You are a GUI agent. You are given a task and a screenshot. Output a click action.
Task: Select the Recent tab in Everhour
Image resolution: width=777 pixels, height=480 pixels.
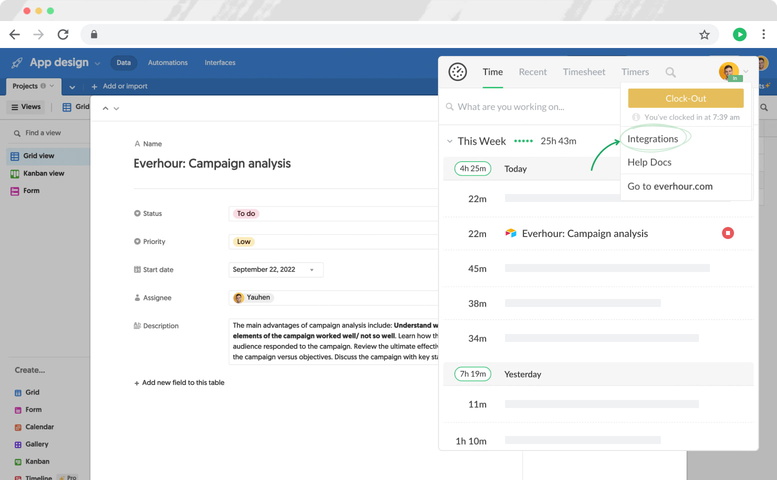pos(533,72)
